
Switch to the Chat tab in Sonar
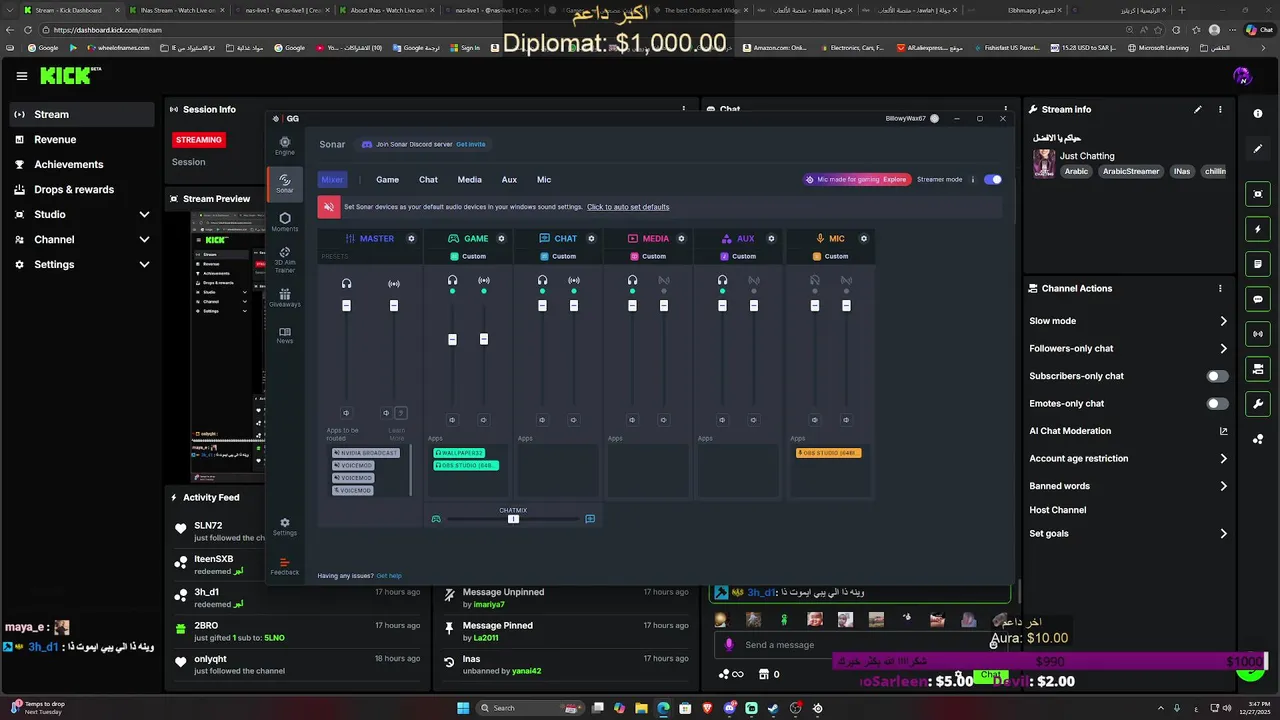point(428,180)
